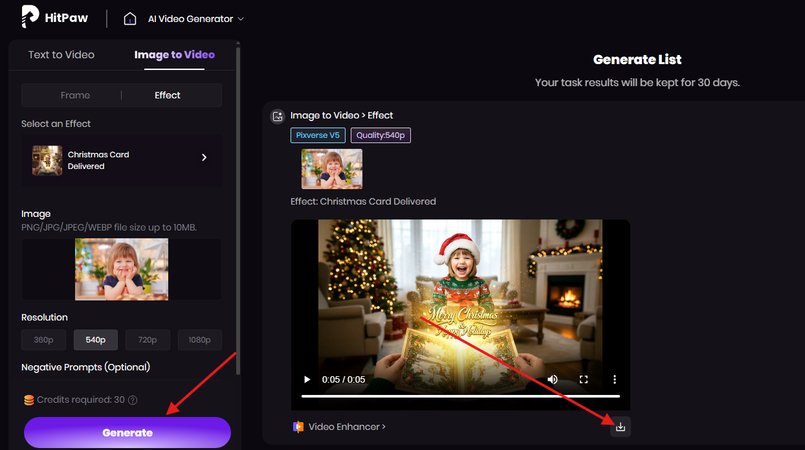Click the Pixverse V5 tag
Viewport: 805px width, 450px height.
[x=318, y=135]
